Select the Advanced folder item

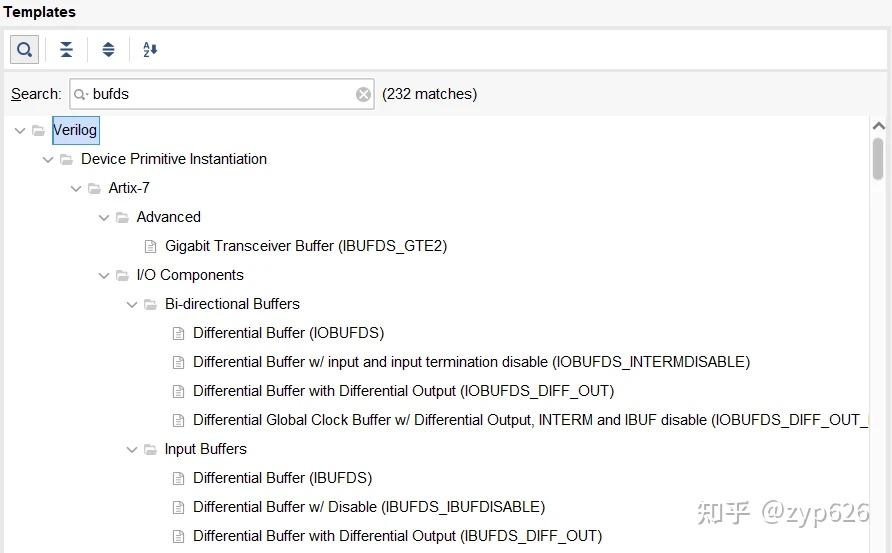coord(168,217)
